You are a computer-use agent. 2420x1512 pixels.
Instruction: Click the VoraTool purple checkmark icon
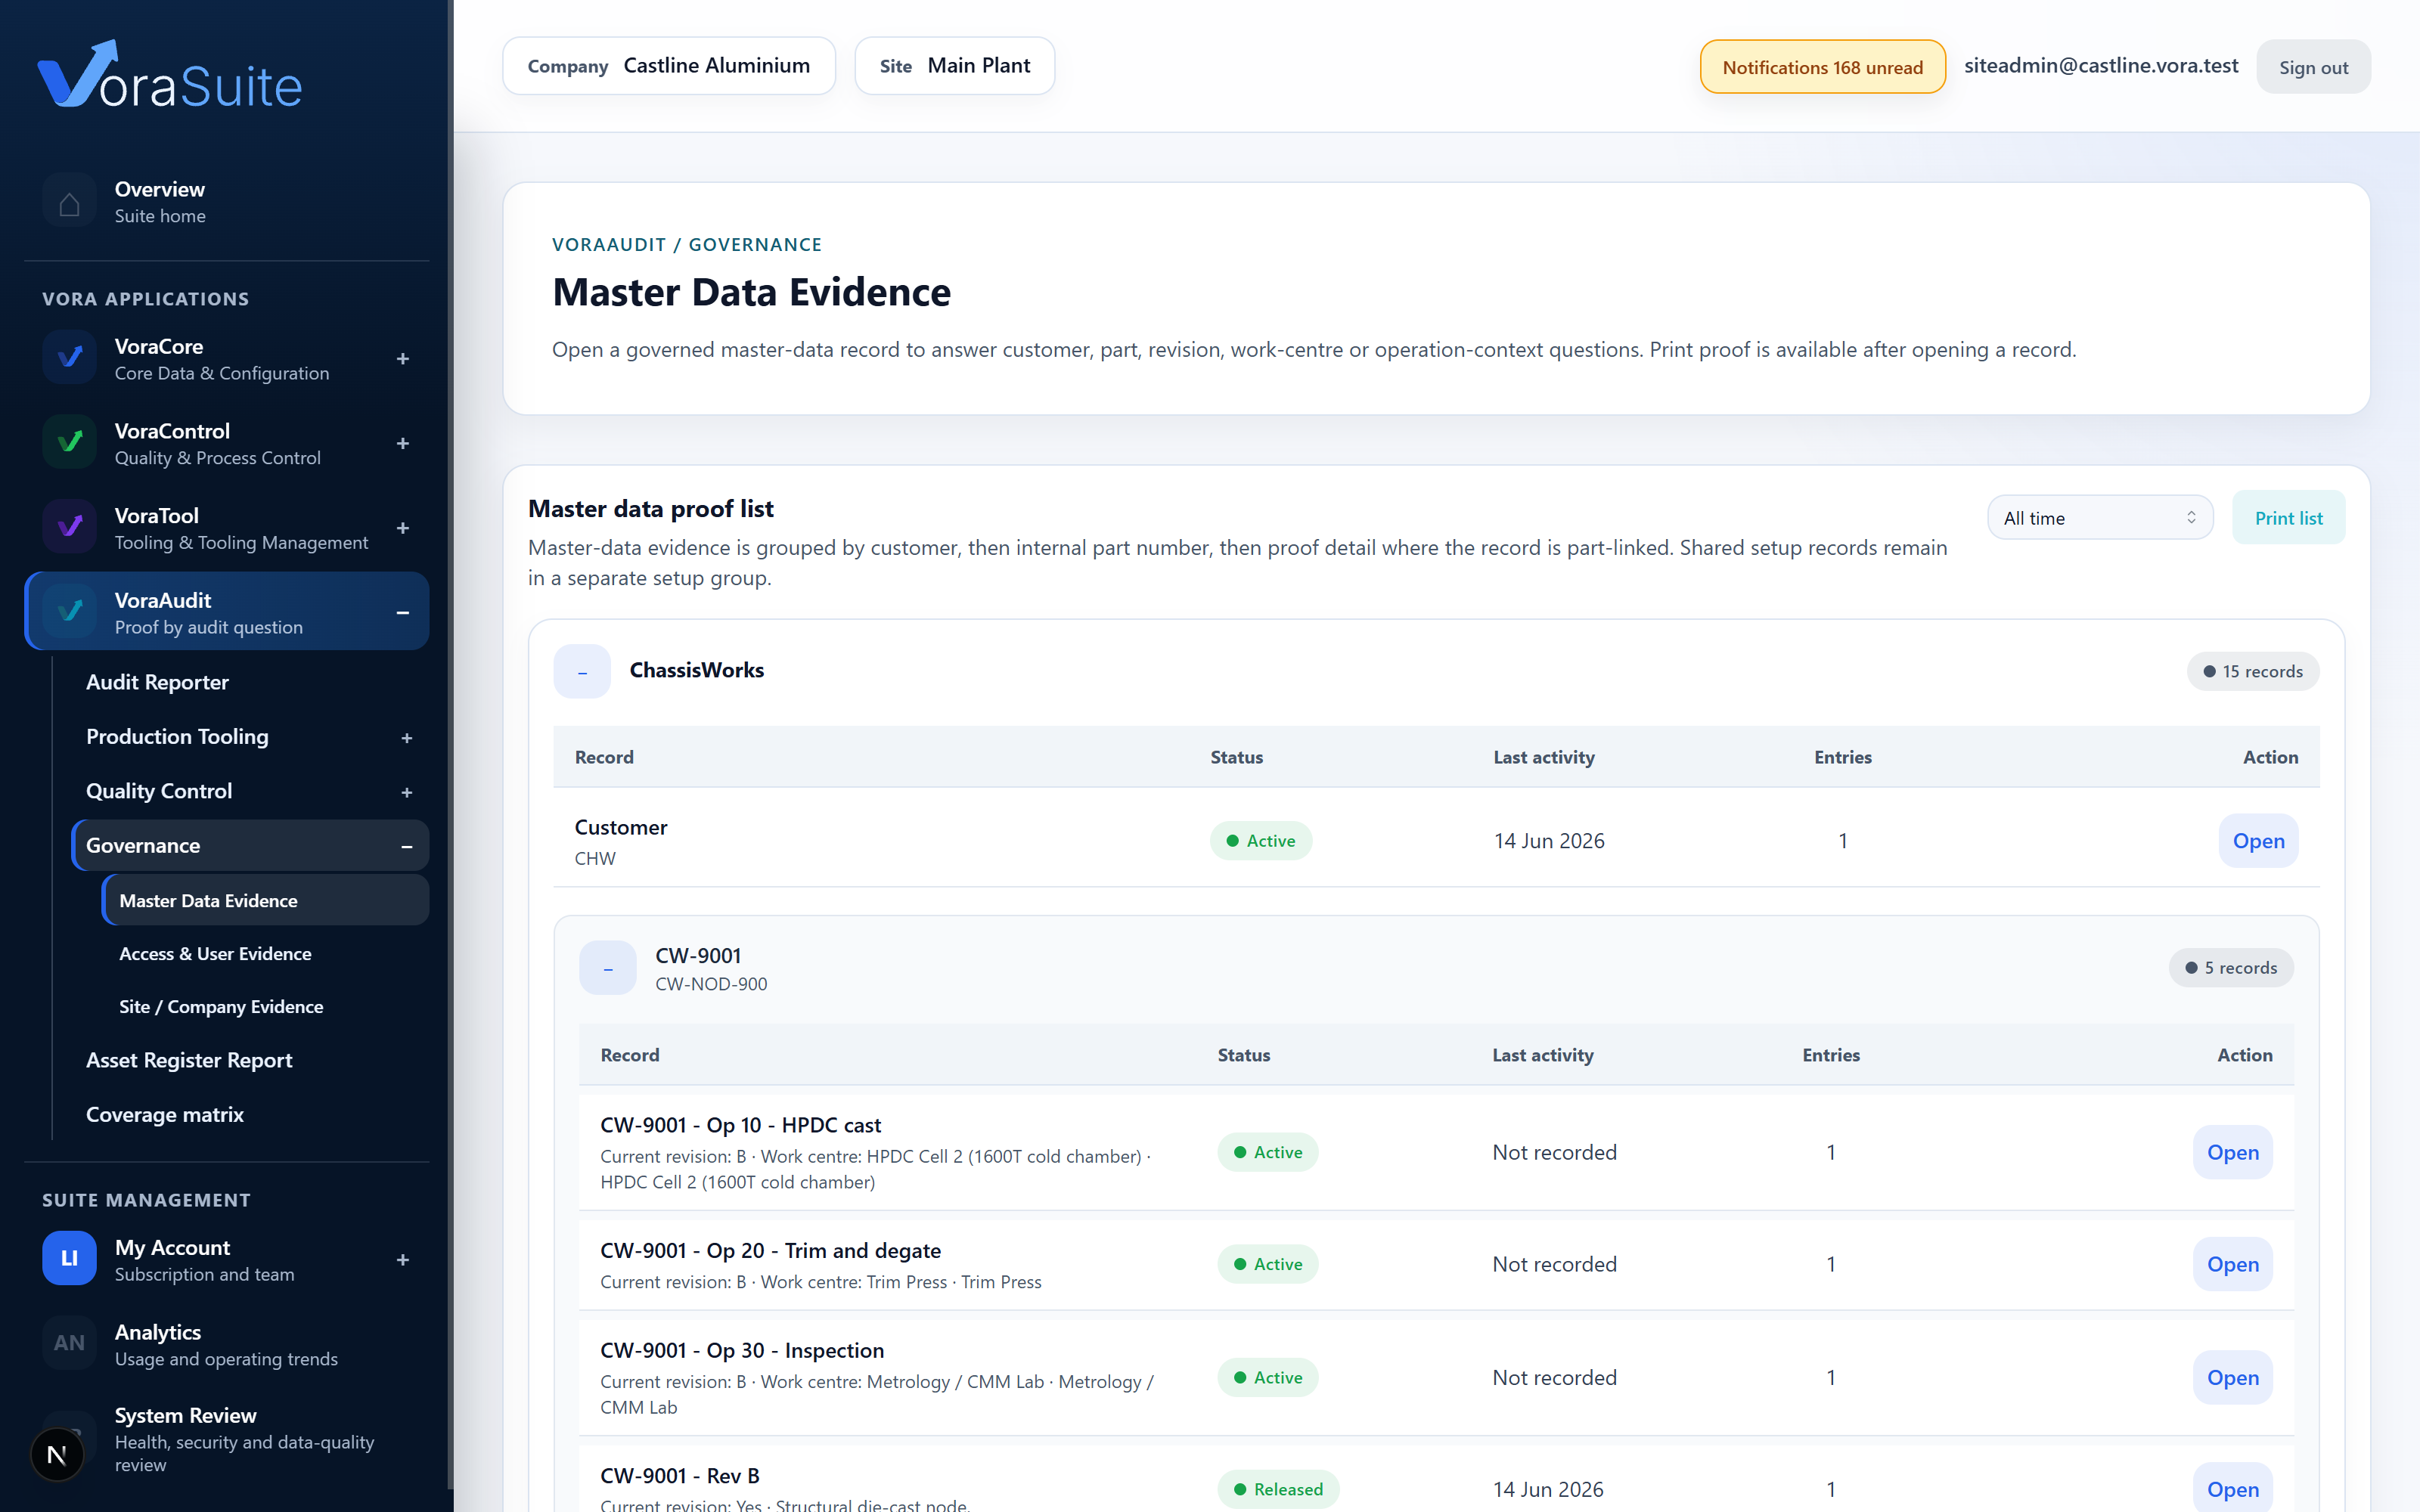coord(69,528)
